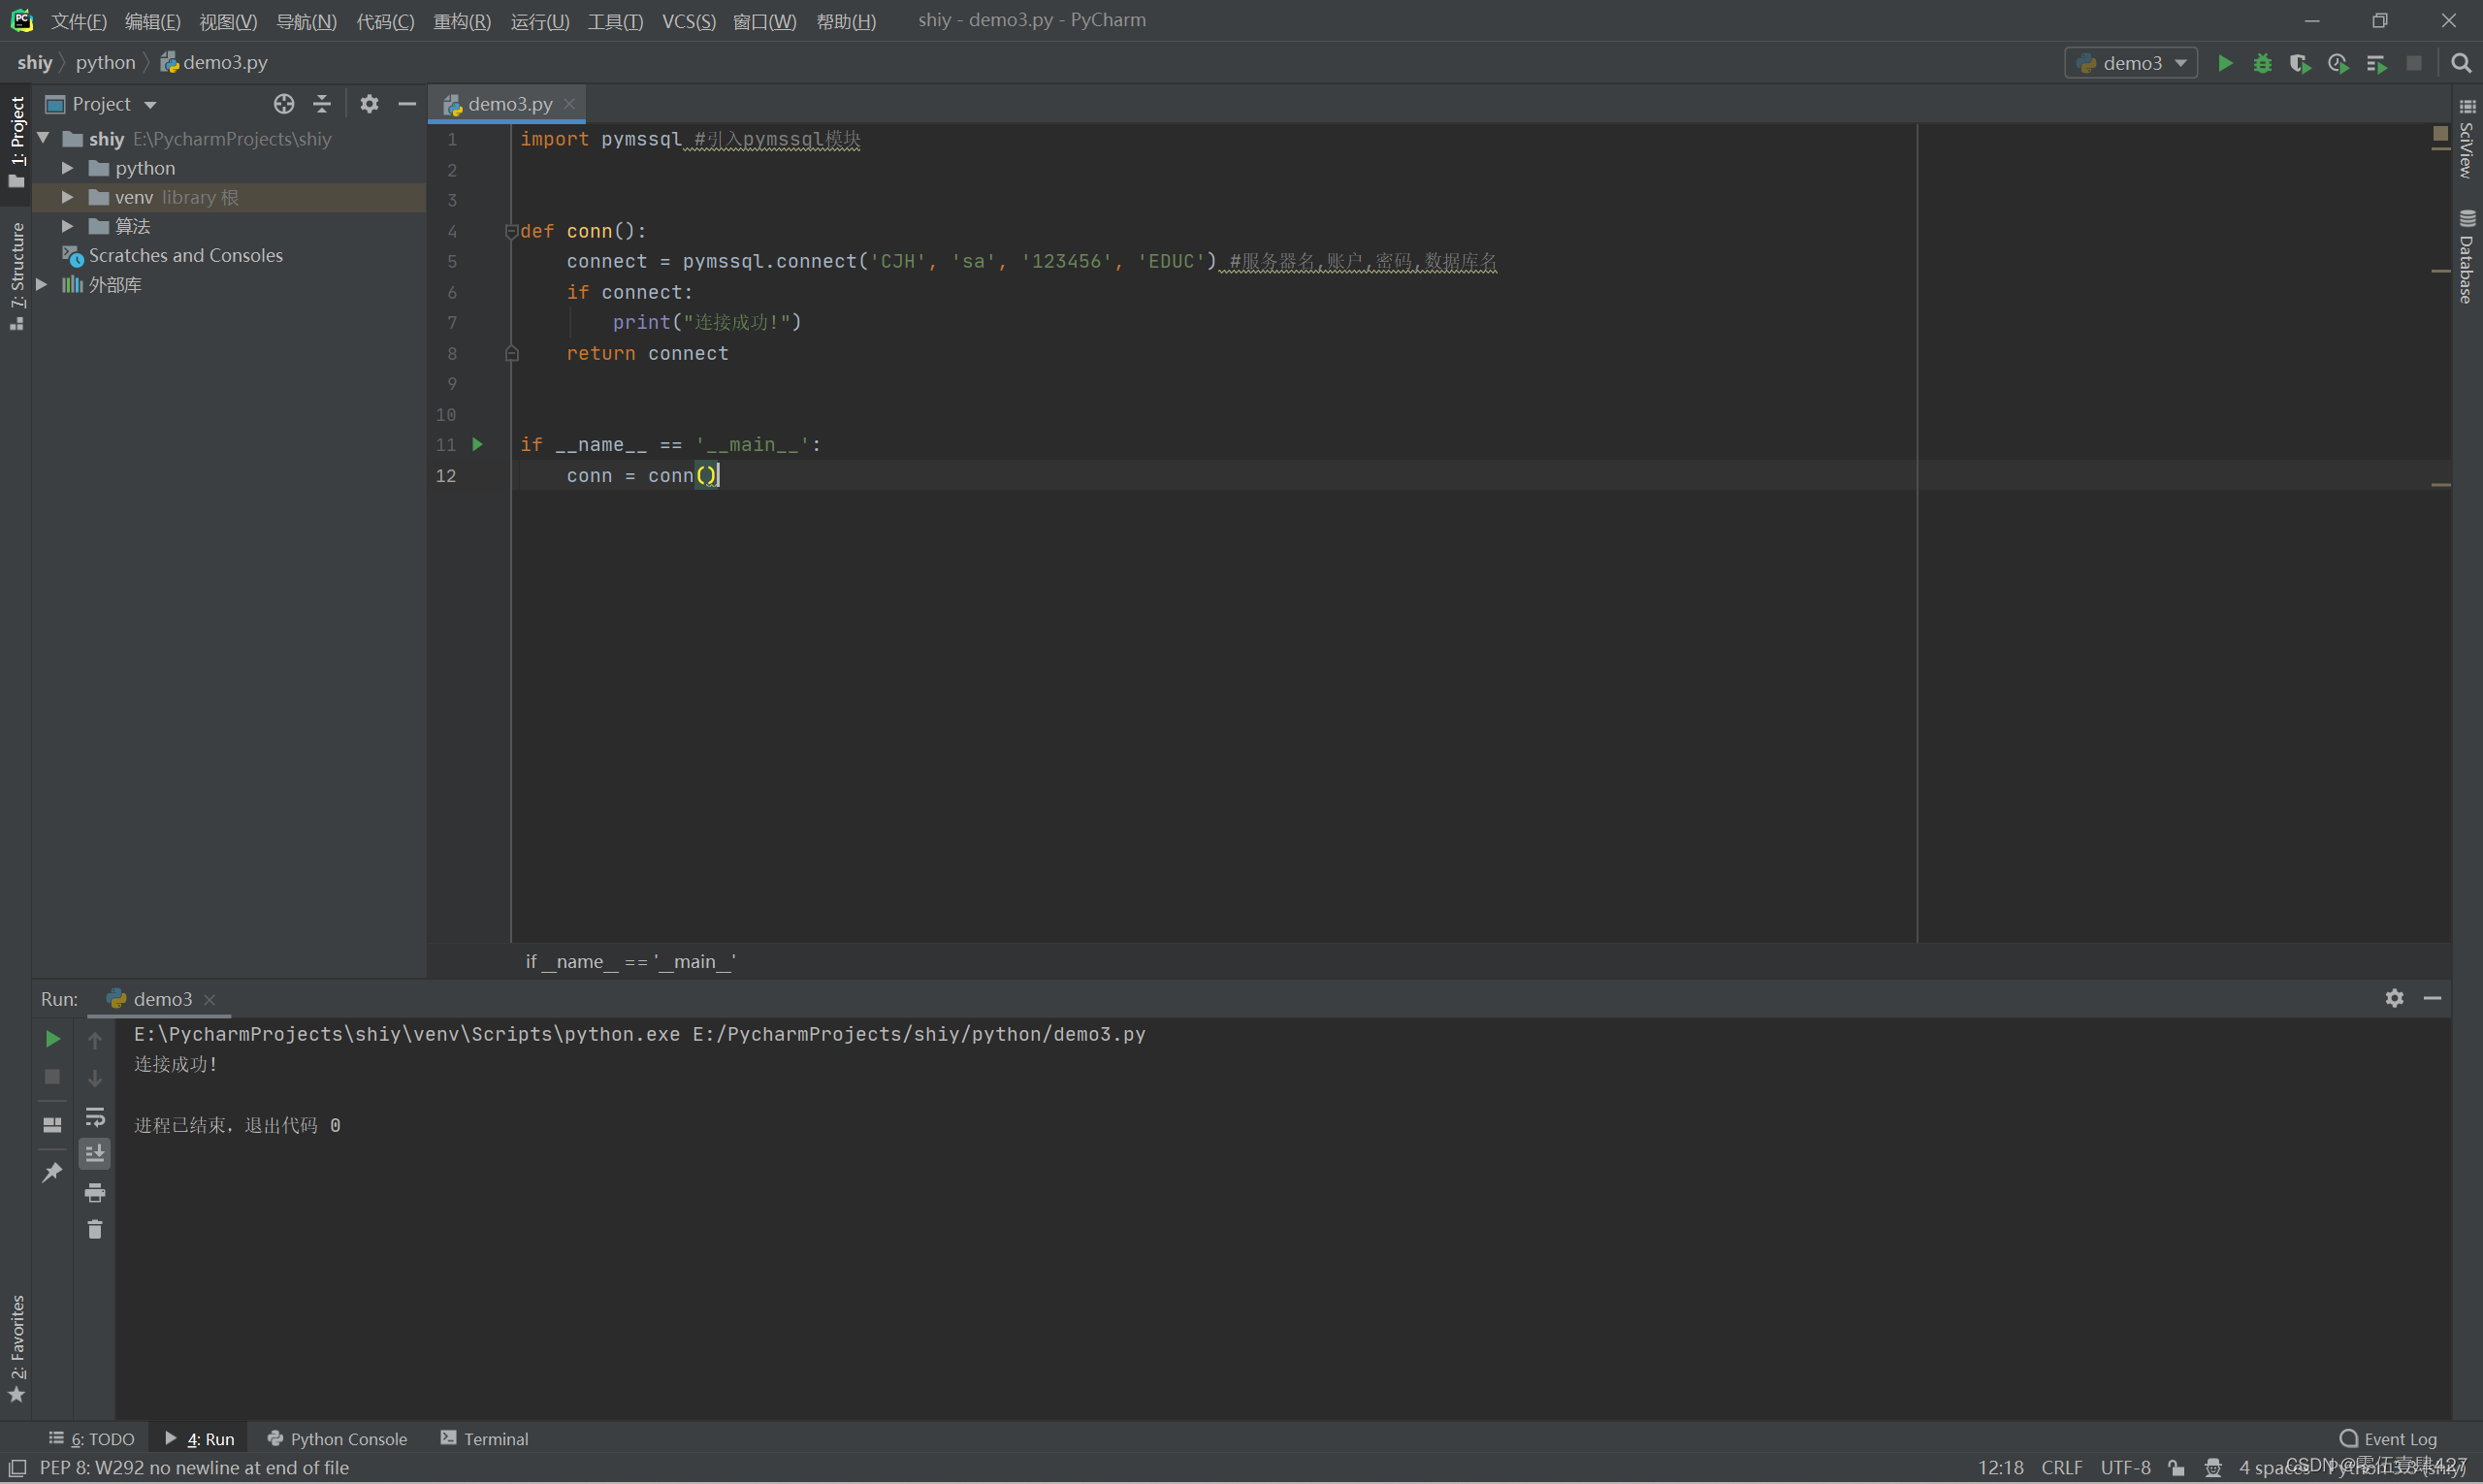Screen dimensions: 2483x1484
Task: Run with Coverage icon in toolbar
Action: pyautogui.click(x=2300, y=63)
